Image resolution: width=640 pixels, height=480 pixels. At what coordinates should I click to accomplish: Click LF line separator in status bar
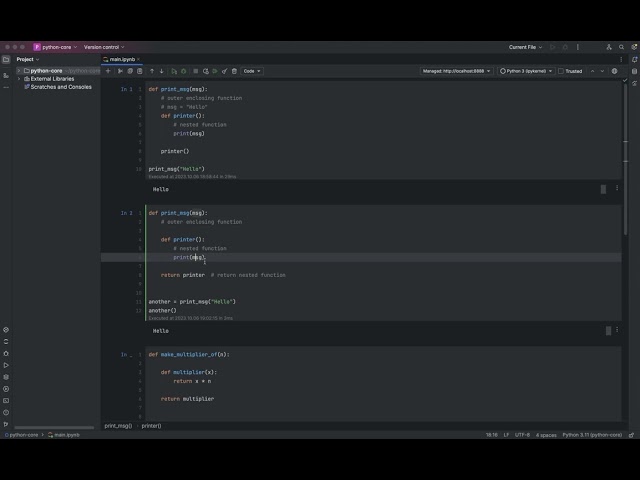(506, 435)
